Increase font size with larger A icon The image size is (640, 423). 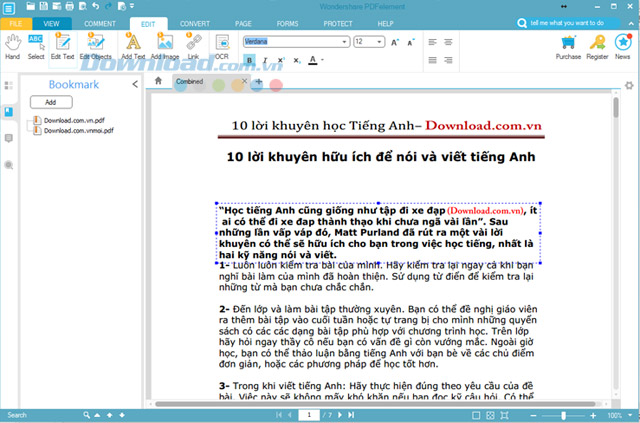395,42
